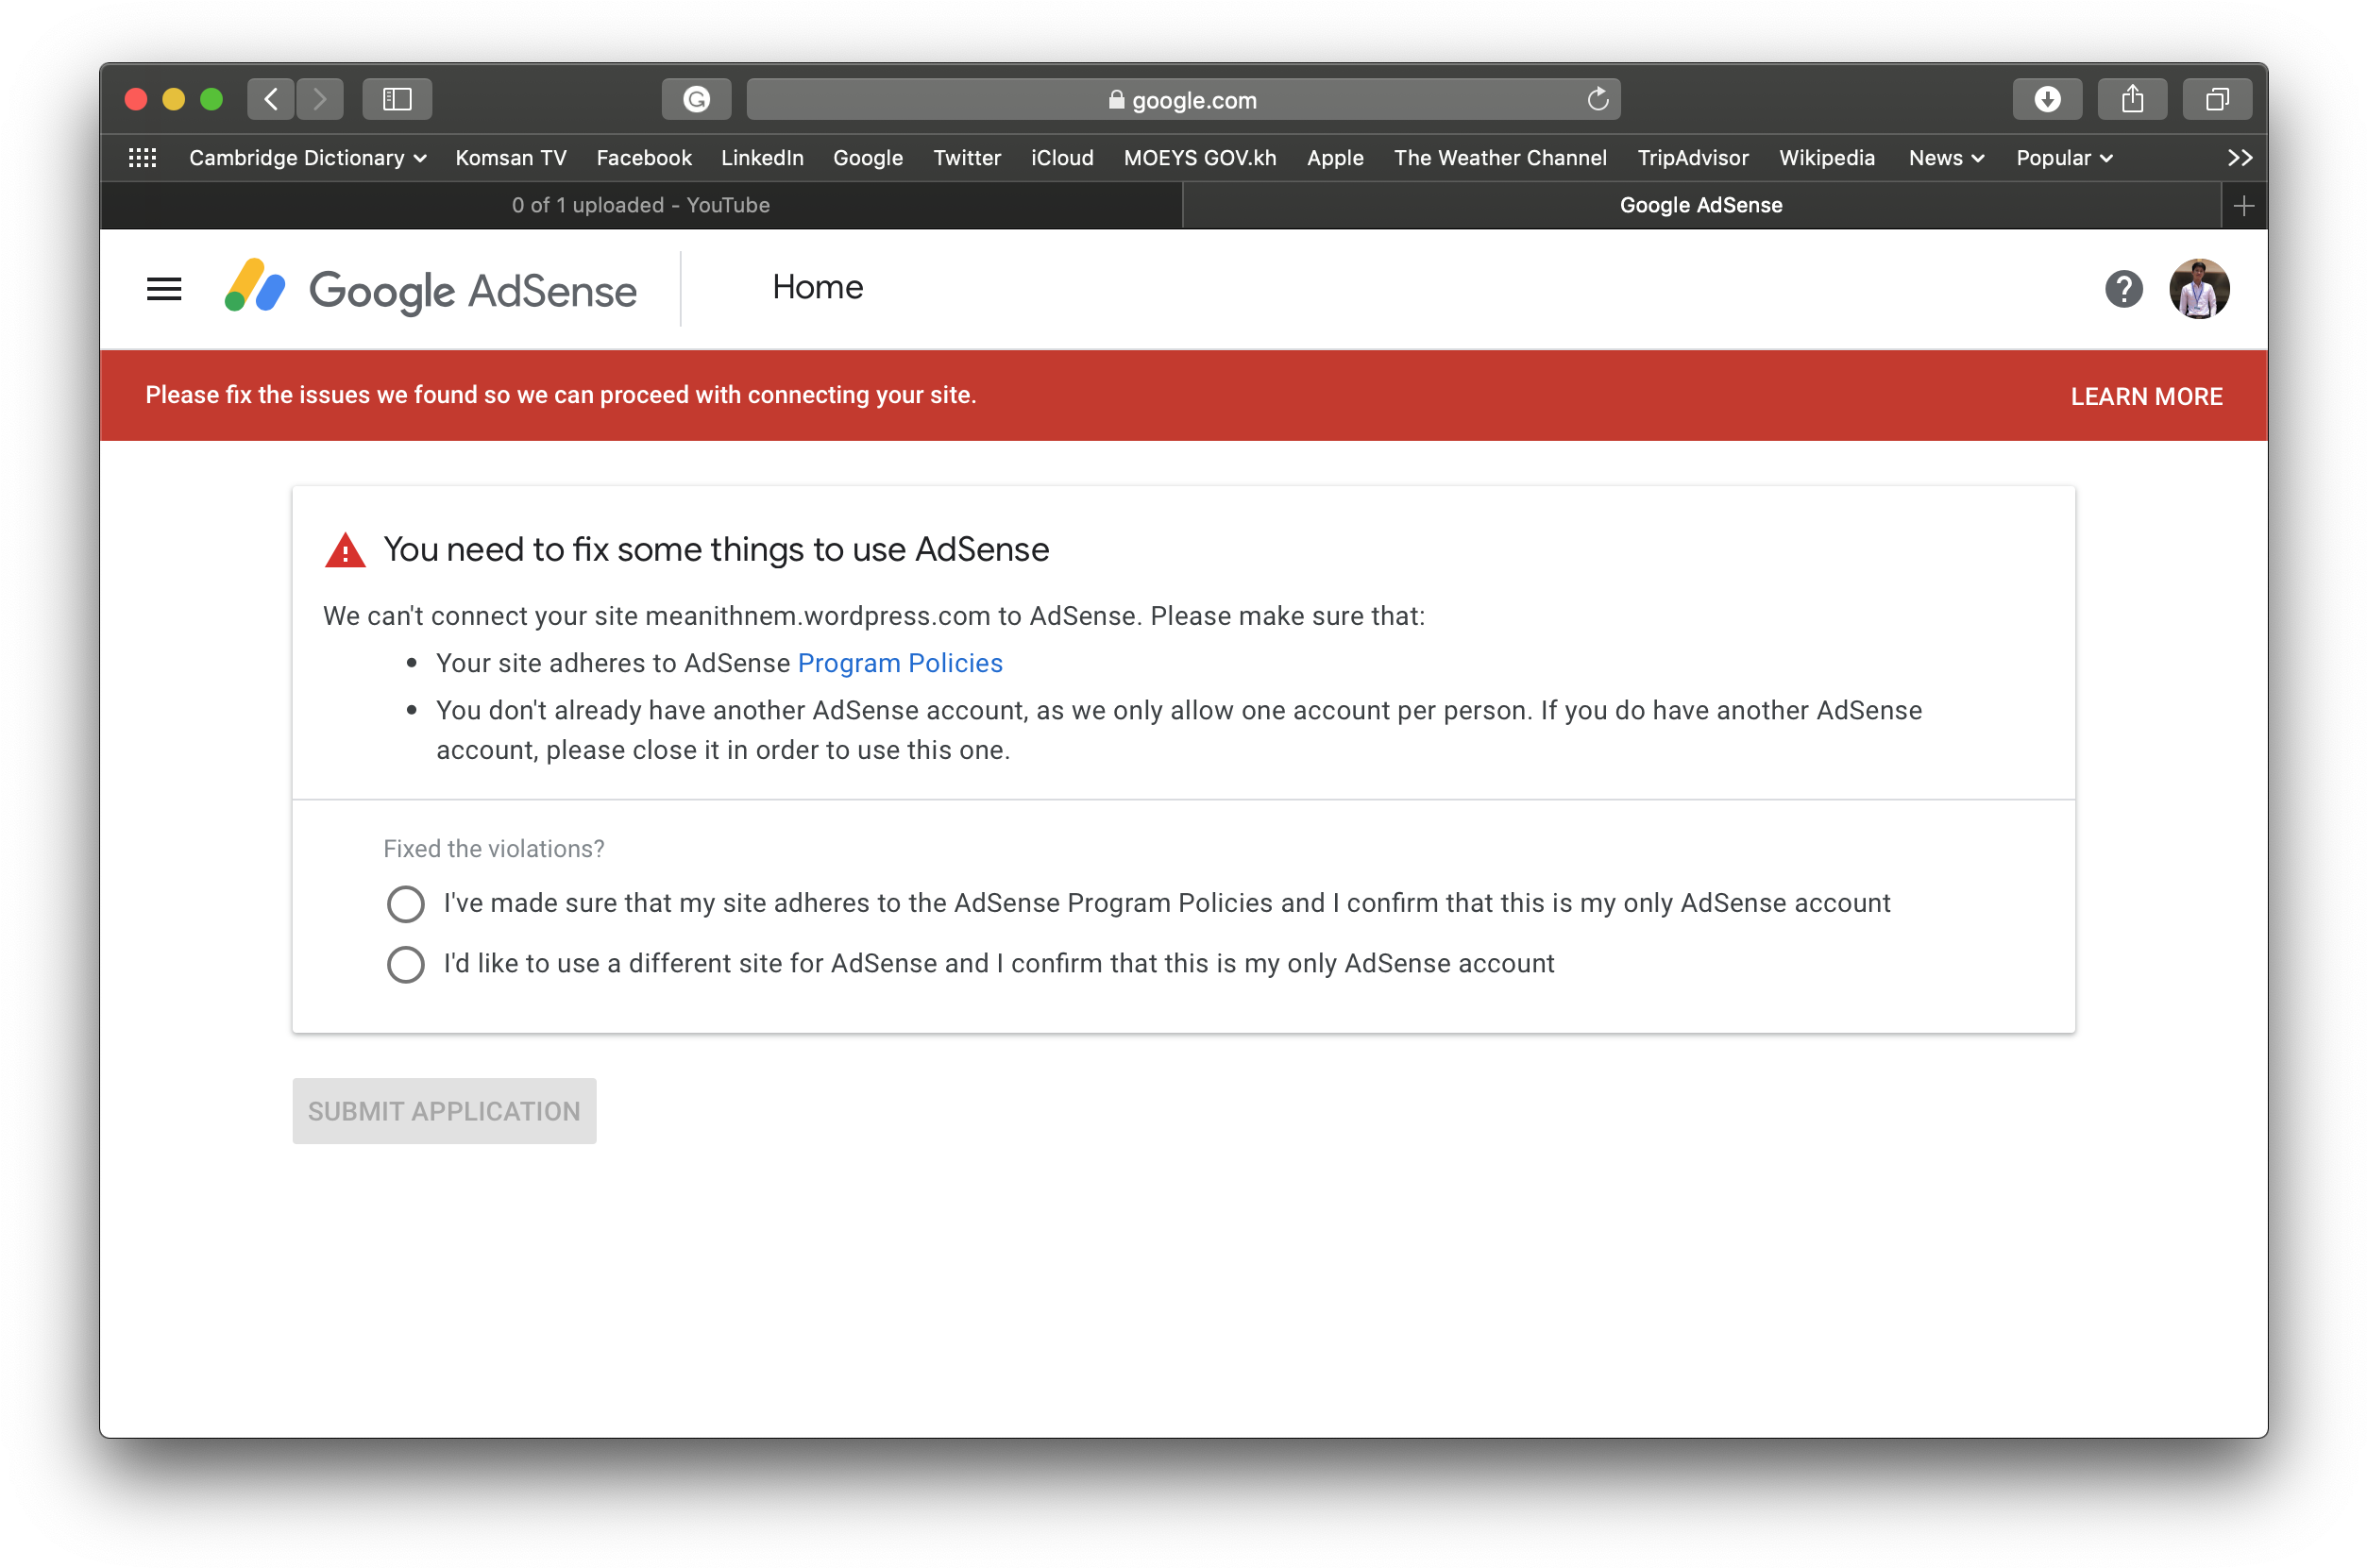Click LEARN MORE in red banner
Screen dimensions: 2367x1568
(x=2145, y=397)
